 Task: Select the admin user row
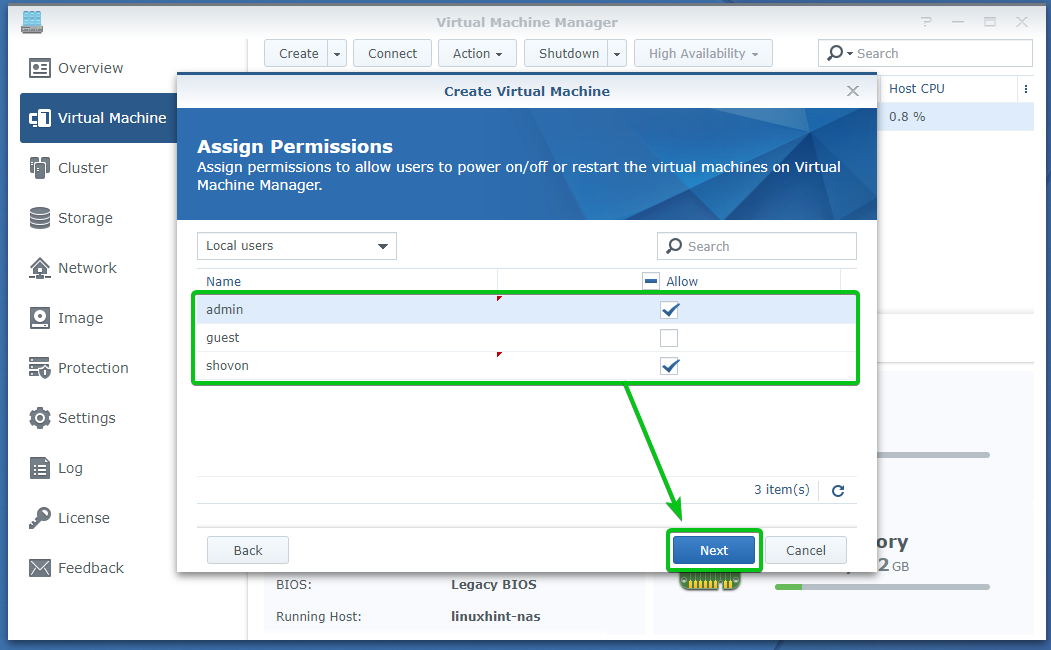pyautogui.click(x=526, y=310)
